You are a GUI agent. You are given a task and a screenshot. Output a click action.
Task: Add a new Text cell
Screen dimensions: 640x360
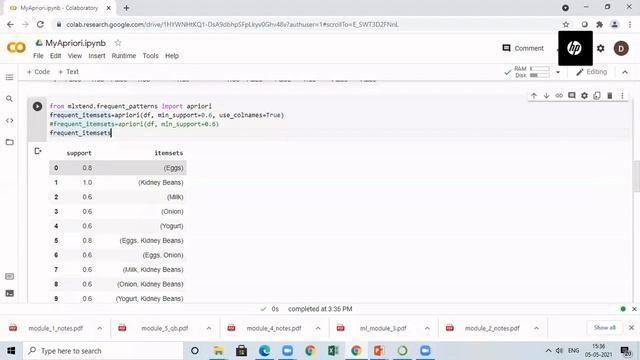pyautogui.click(x=69, y=72)
